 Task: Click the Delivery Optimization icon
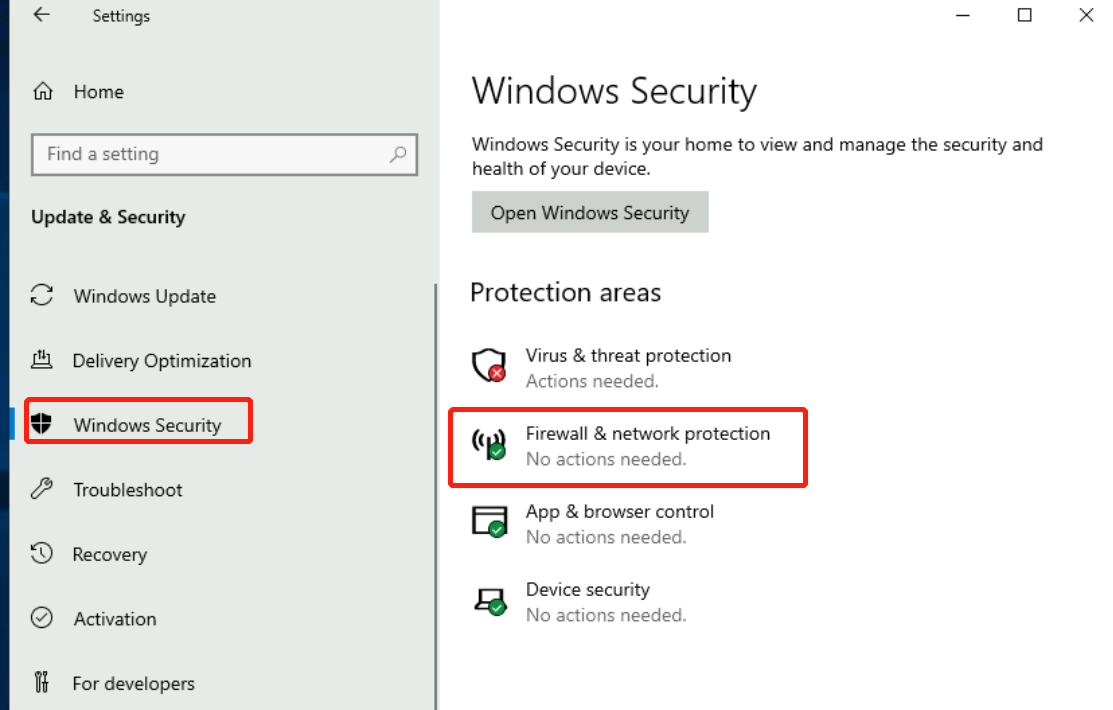[42, 360]
